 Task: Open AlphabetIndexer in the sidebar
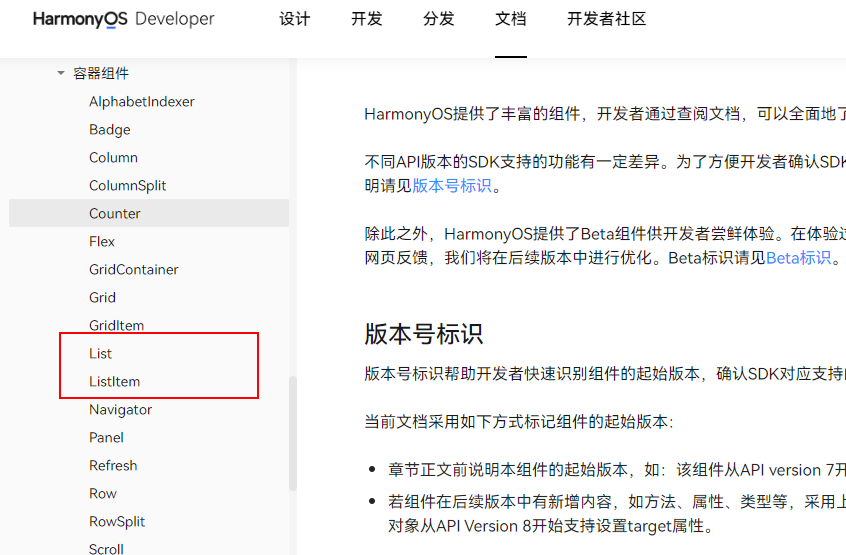tap(142, 101)
